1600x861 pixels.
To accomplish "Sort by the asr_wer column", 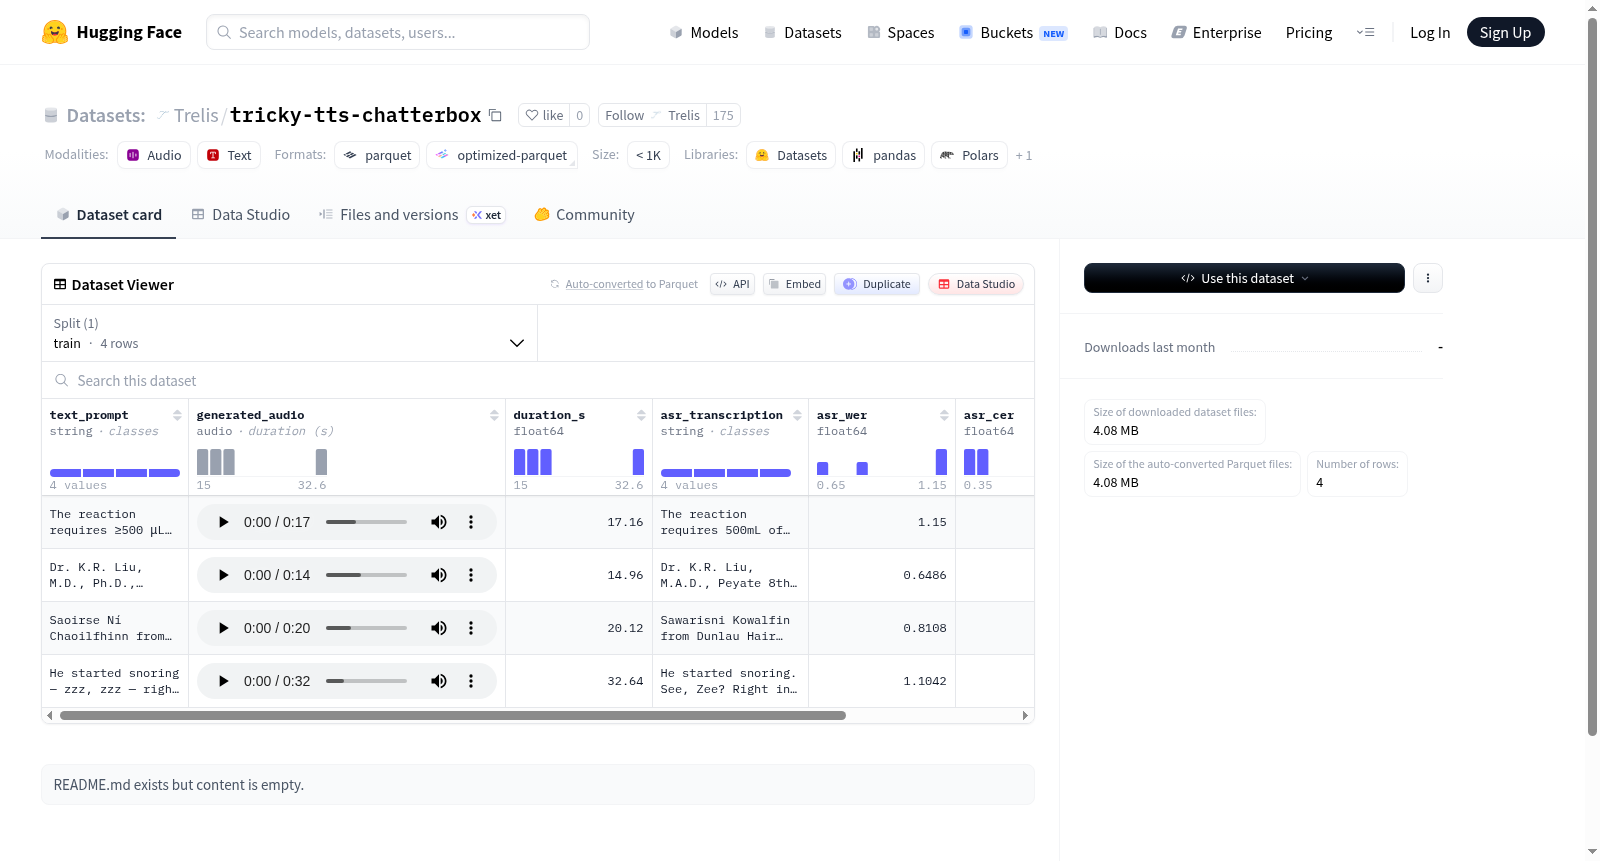I will (x=944, y=415).
